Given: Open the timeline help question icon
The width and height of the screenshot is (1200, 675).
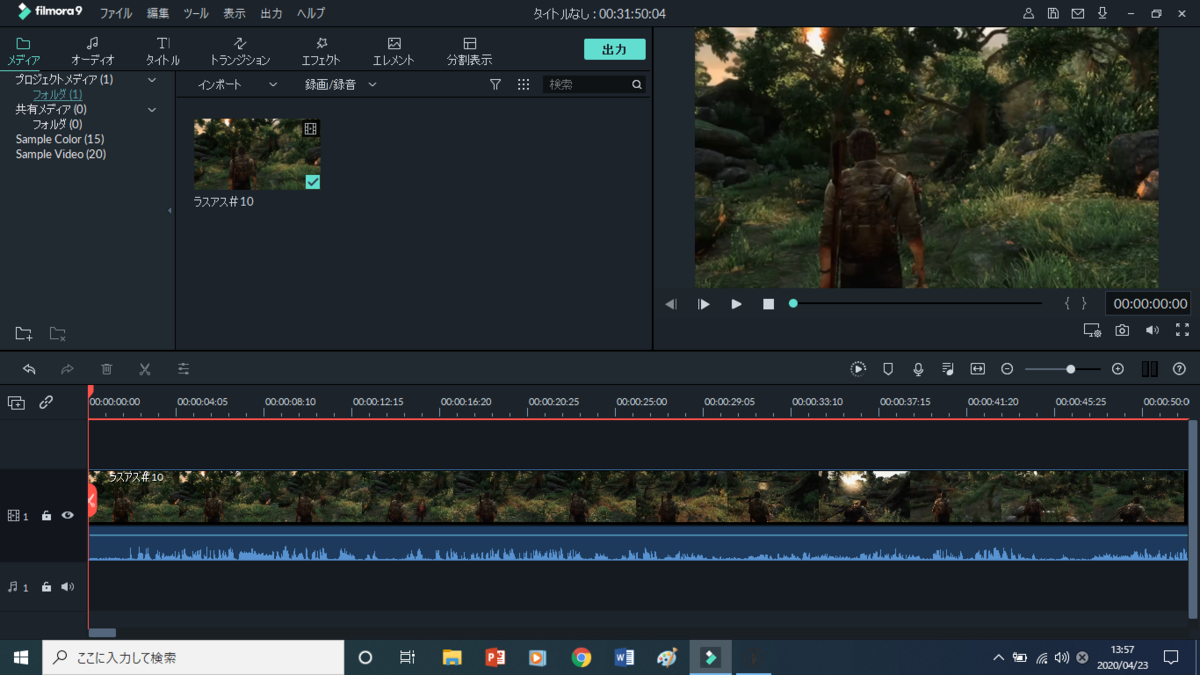Looking at the screenshot, I should [x=1179, y=369].
